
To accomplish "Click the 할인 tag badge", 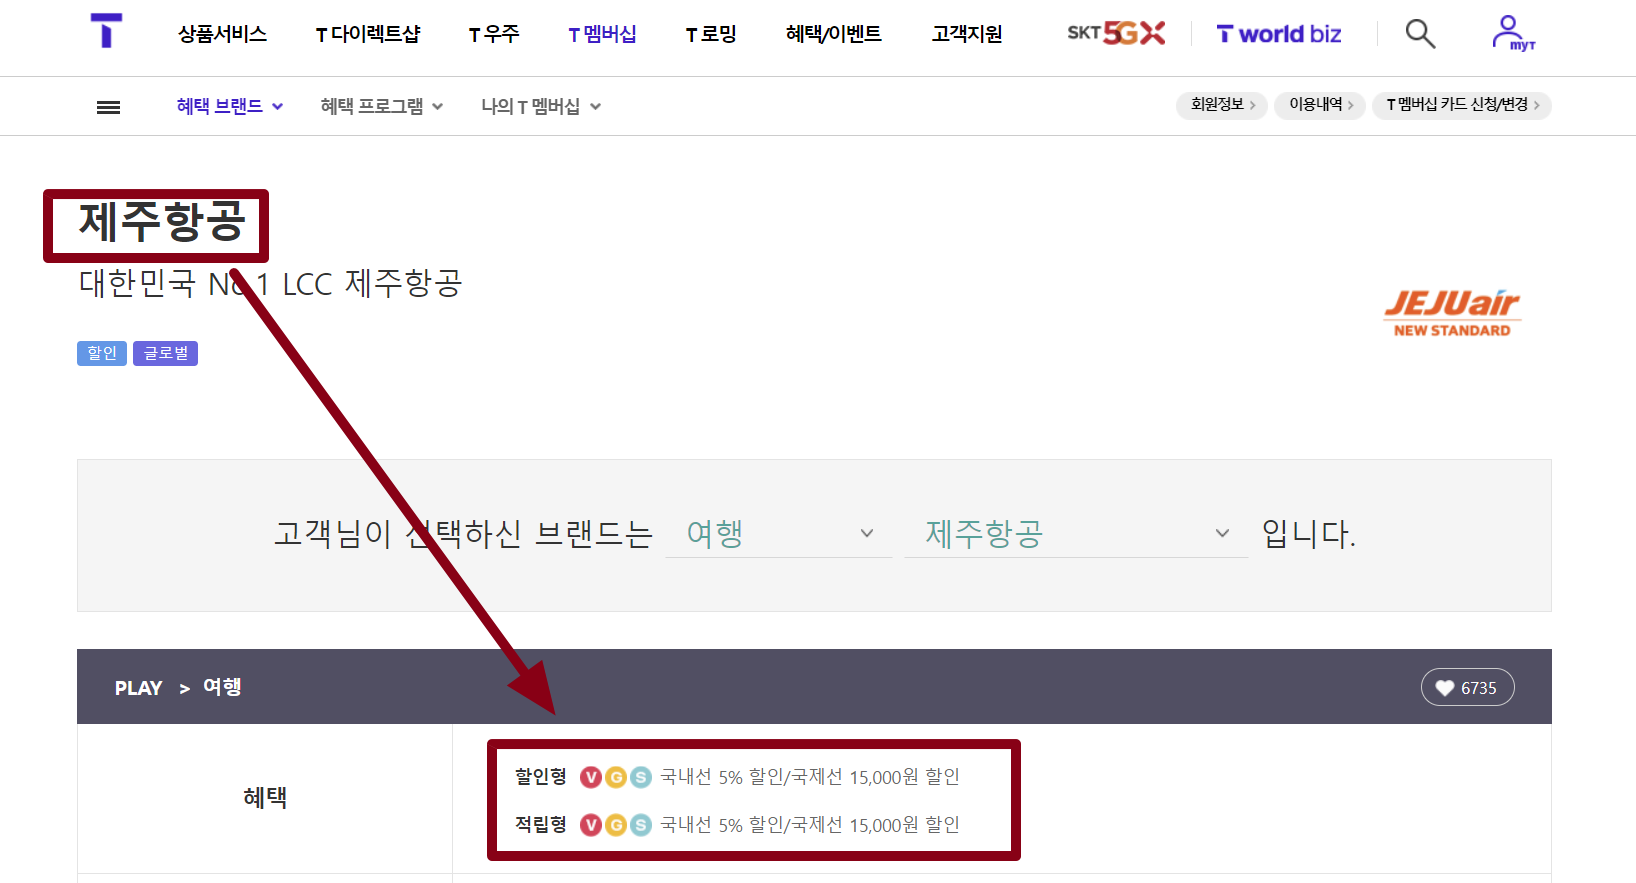I will point(102,353).
